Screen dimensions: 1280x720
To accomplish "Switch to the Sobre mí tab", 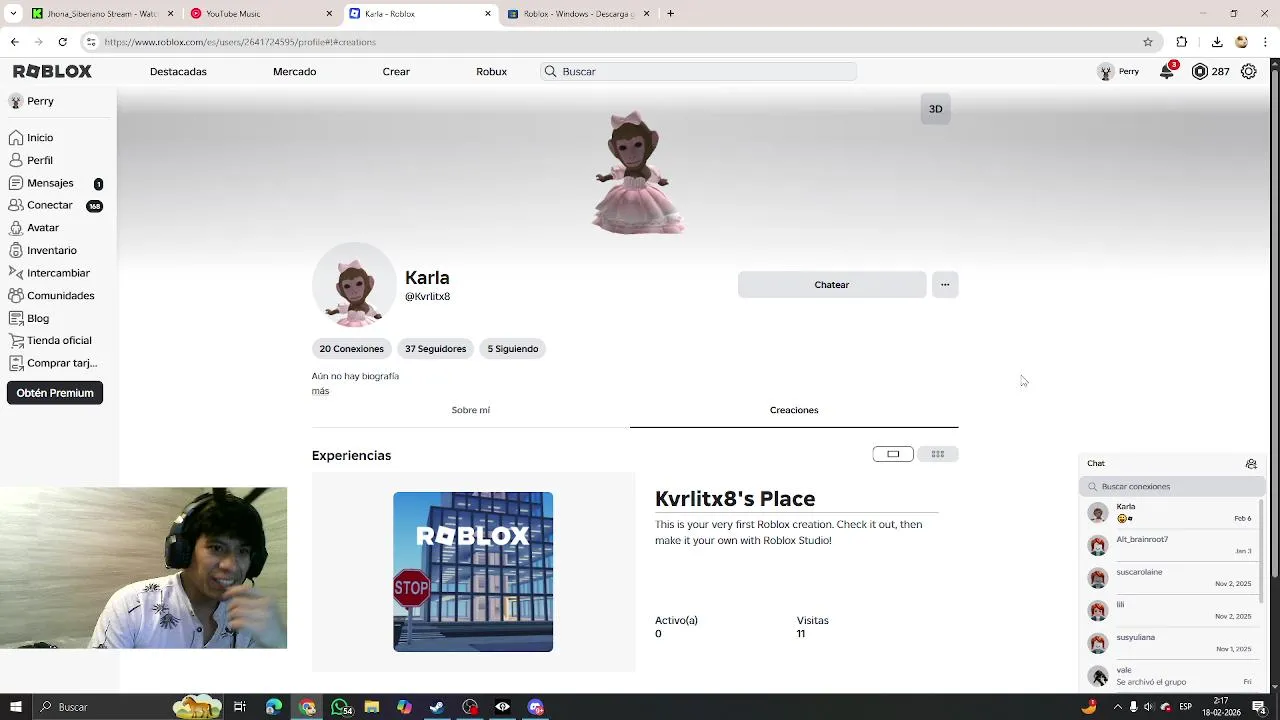I will tap(470, 410).
